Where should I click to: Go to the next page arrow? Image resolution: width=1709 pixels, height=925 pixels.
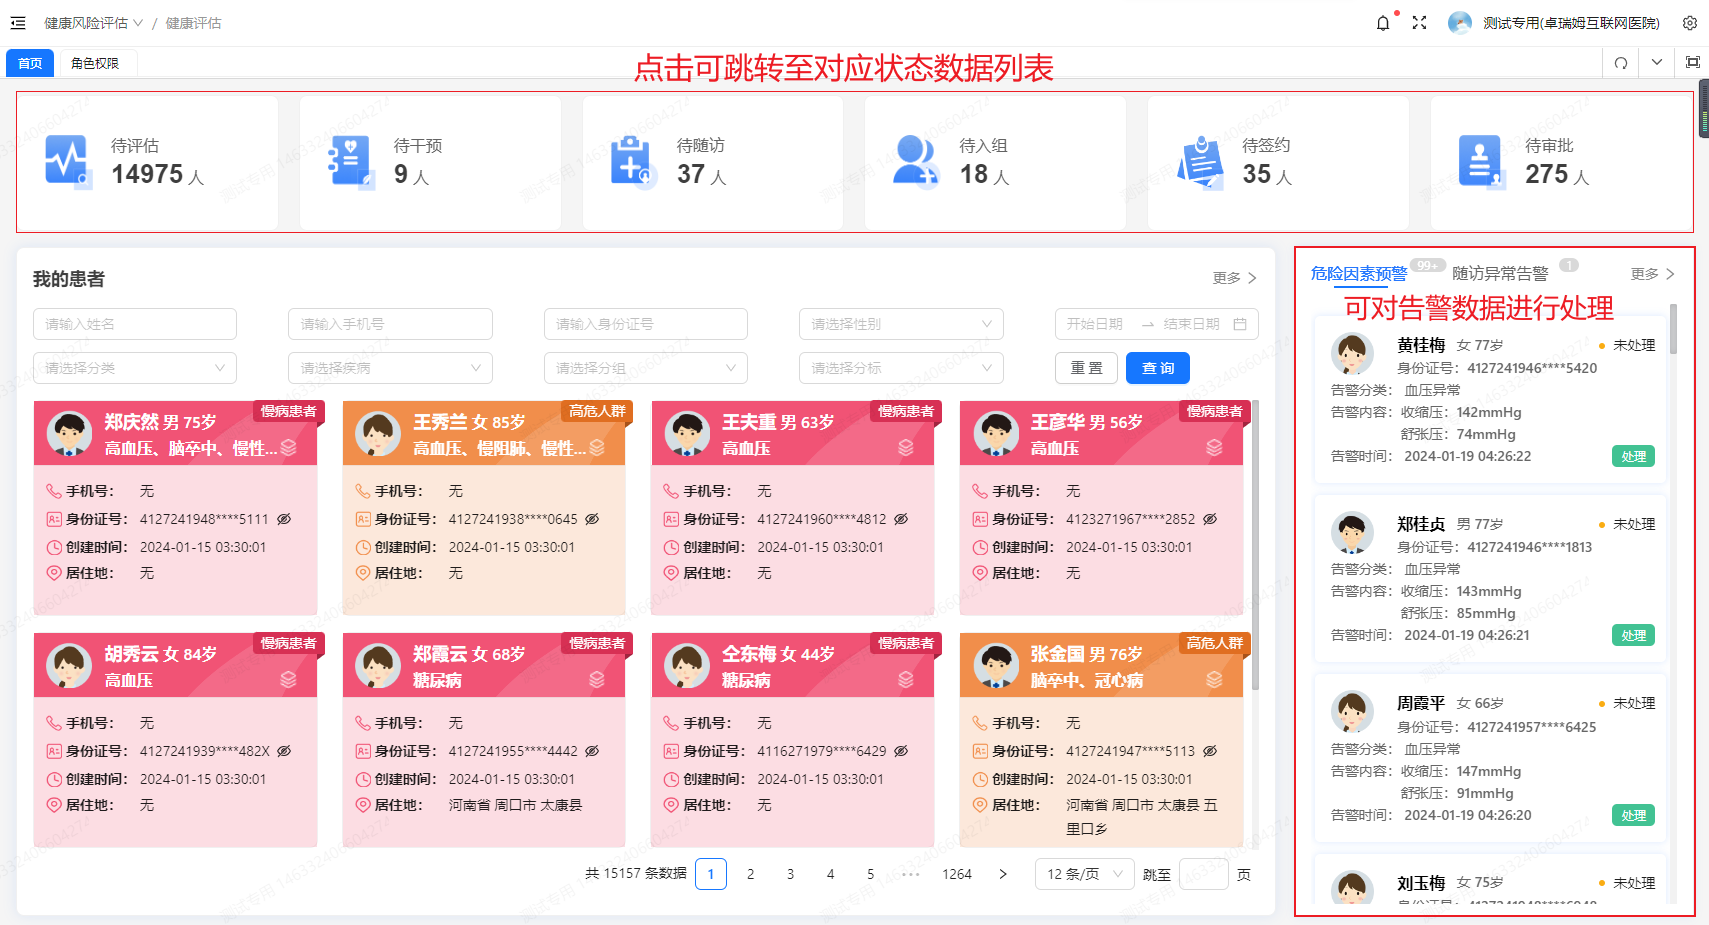click(x=1003, y=874)
